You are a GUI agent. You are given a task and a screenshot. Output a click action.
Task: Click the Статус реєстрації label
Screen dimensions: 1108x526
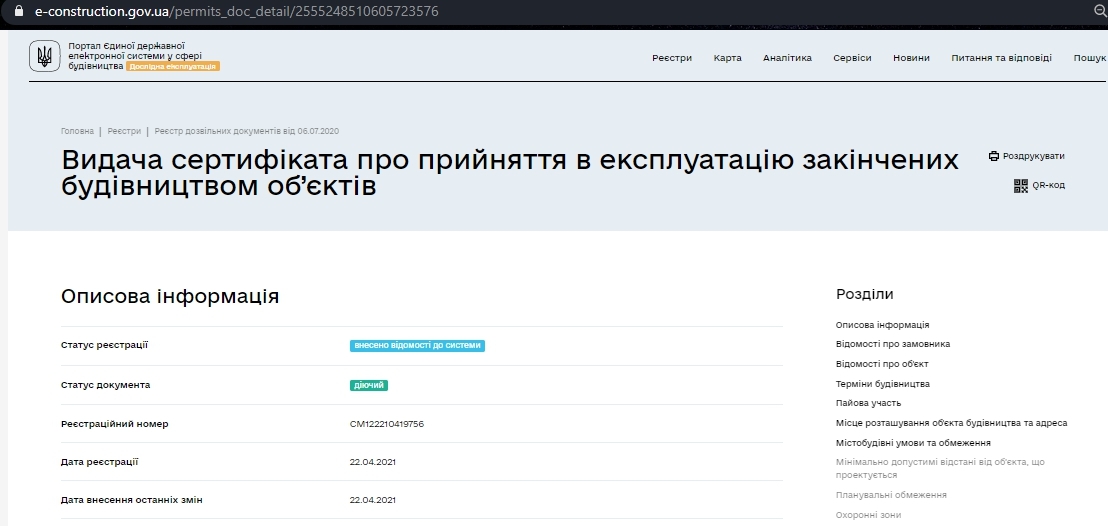point(105,345)
